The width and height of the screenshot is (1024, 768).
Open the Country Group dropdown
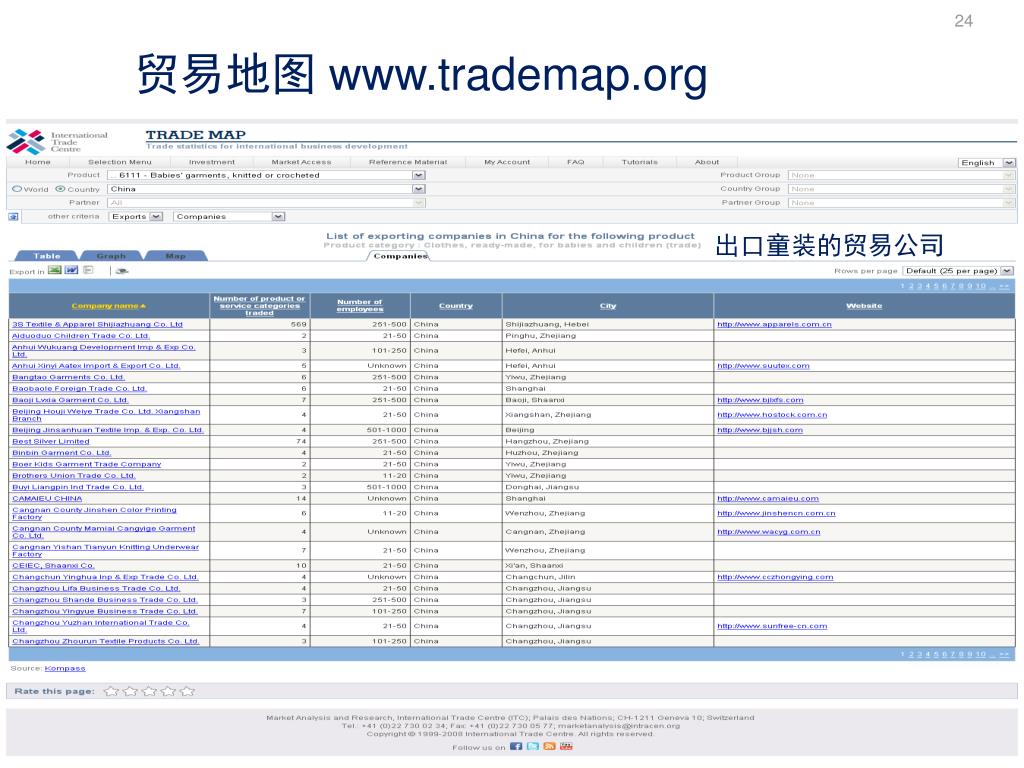[901, 189]
